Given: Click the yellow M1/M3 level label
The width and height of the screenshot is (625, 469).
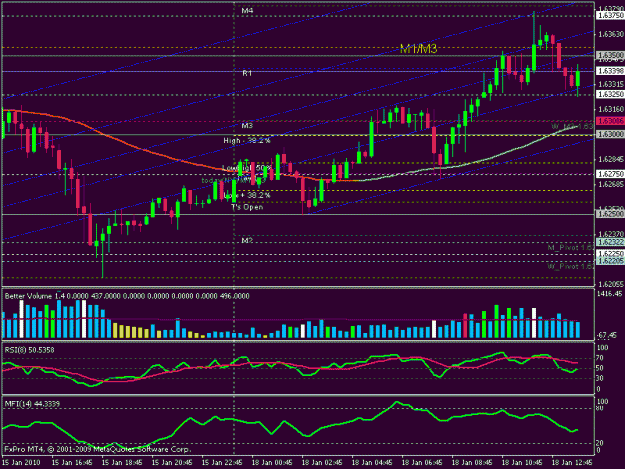Looking at the screenshot, I should (x=419, y=49).
